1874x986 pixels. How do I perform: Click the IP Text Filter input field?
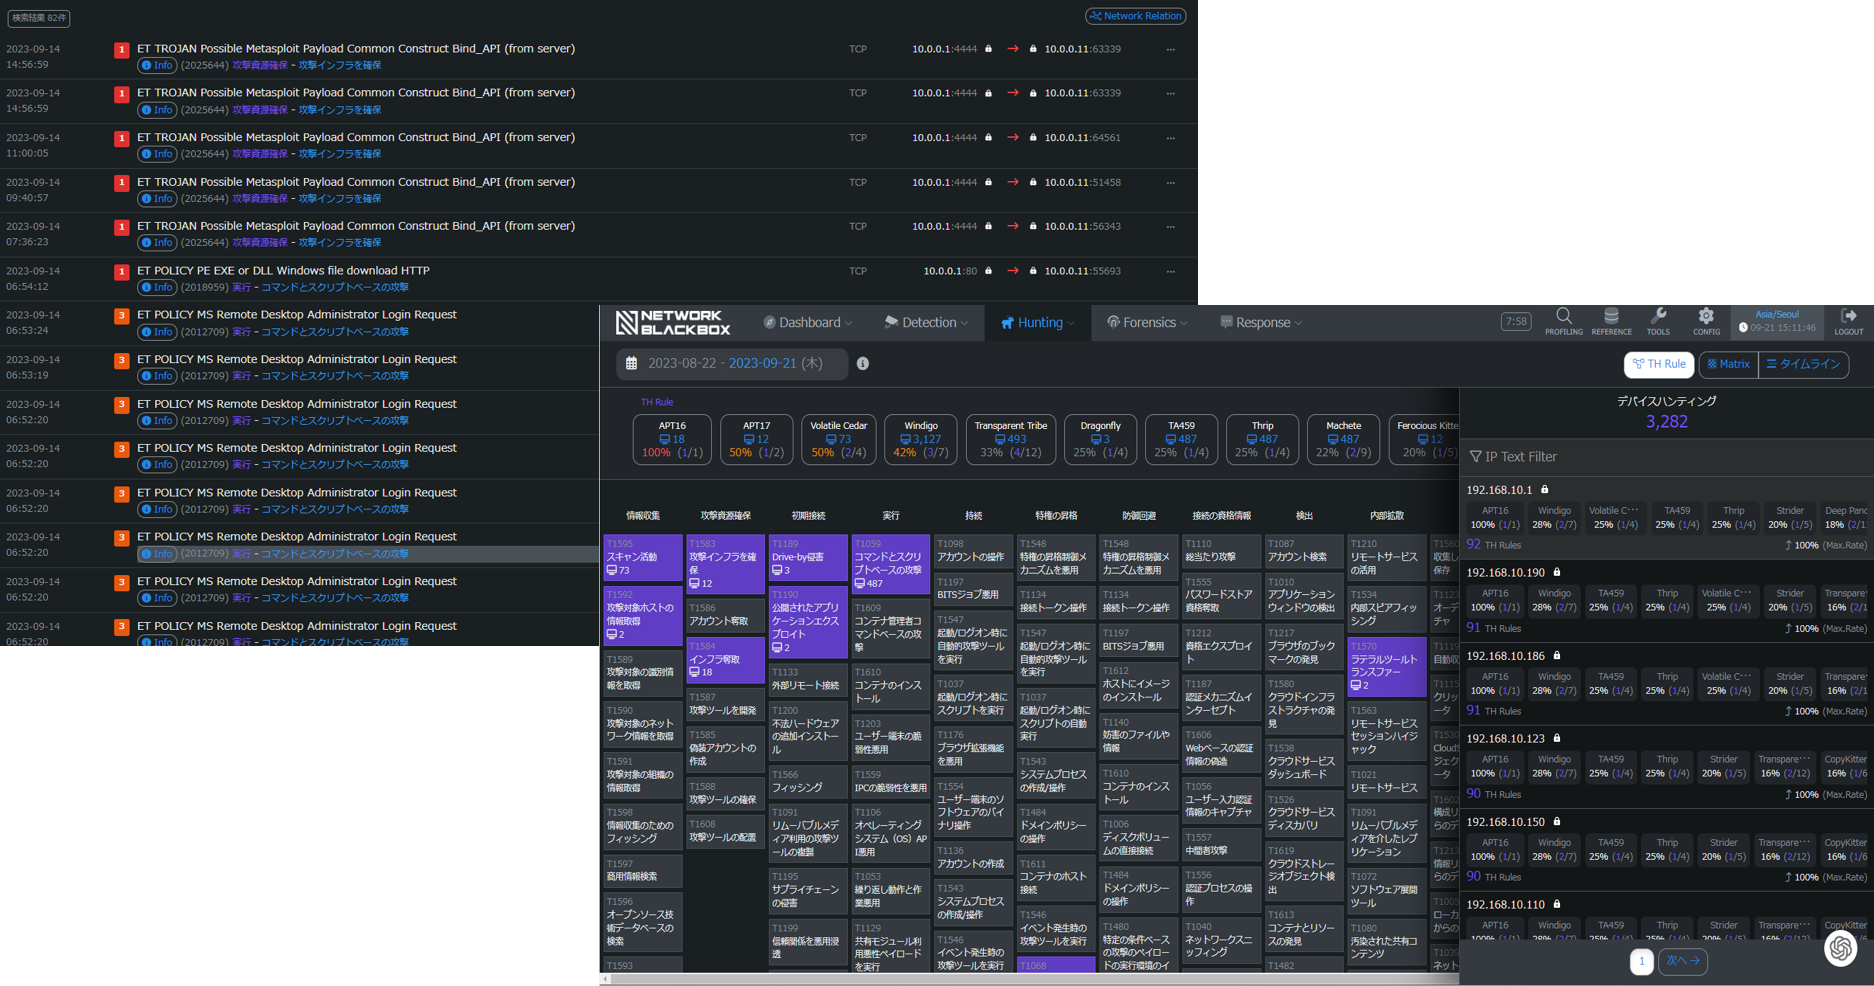point(1667,457)
